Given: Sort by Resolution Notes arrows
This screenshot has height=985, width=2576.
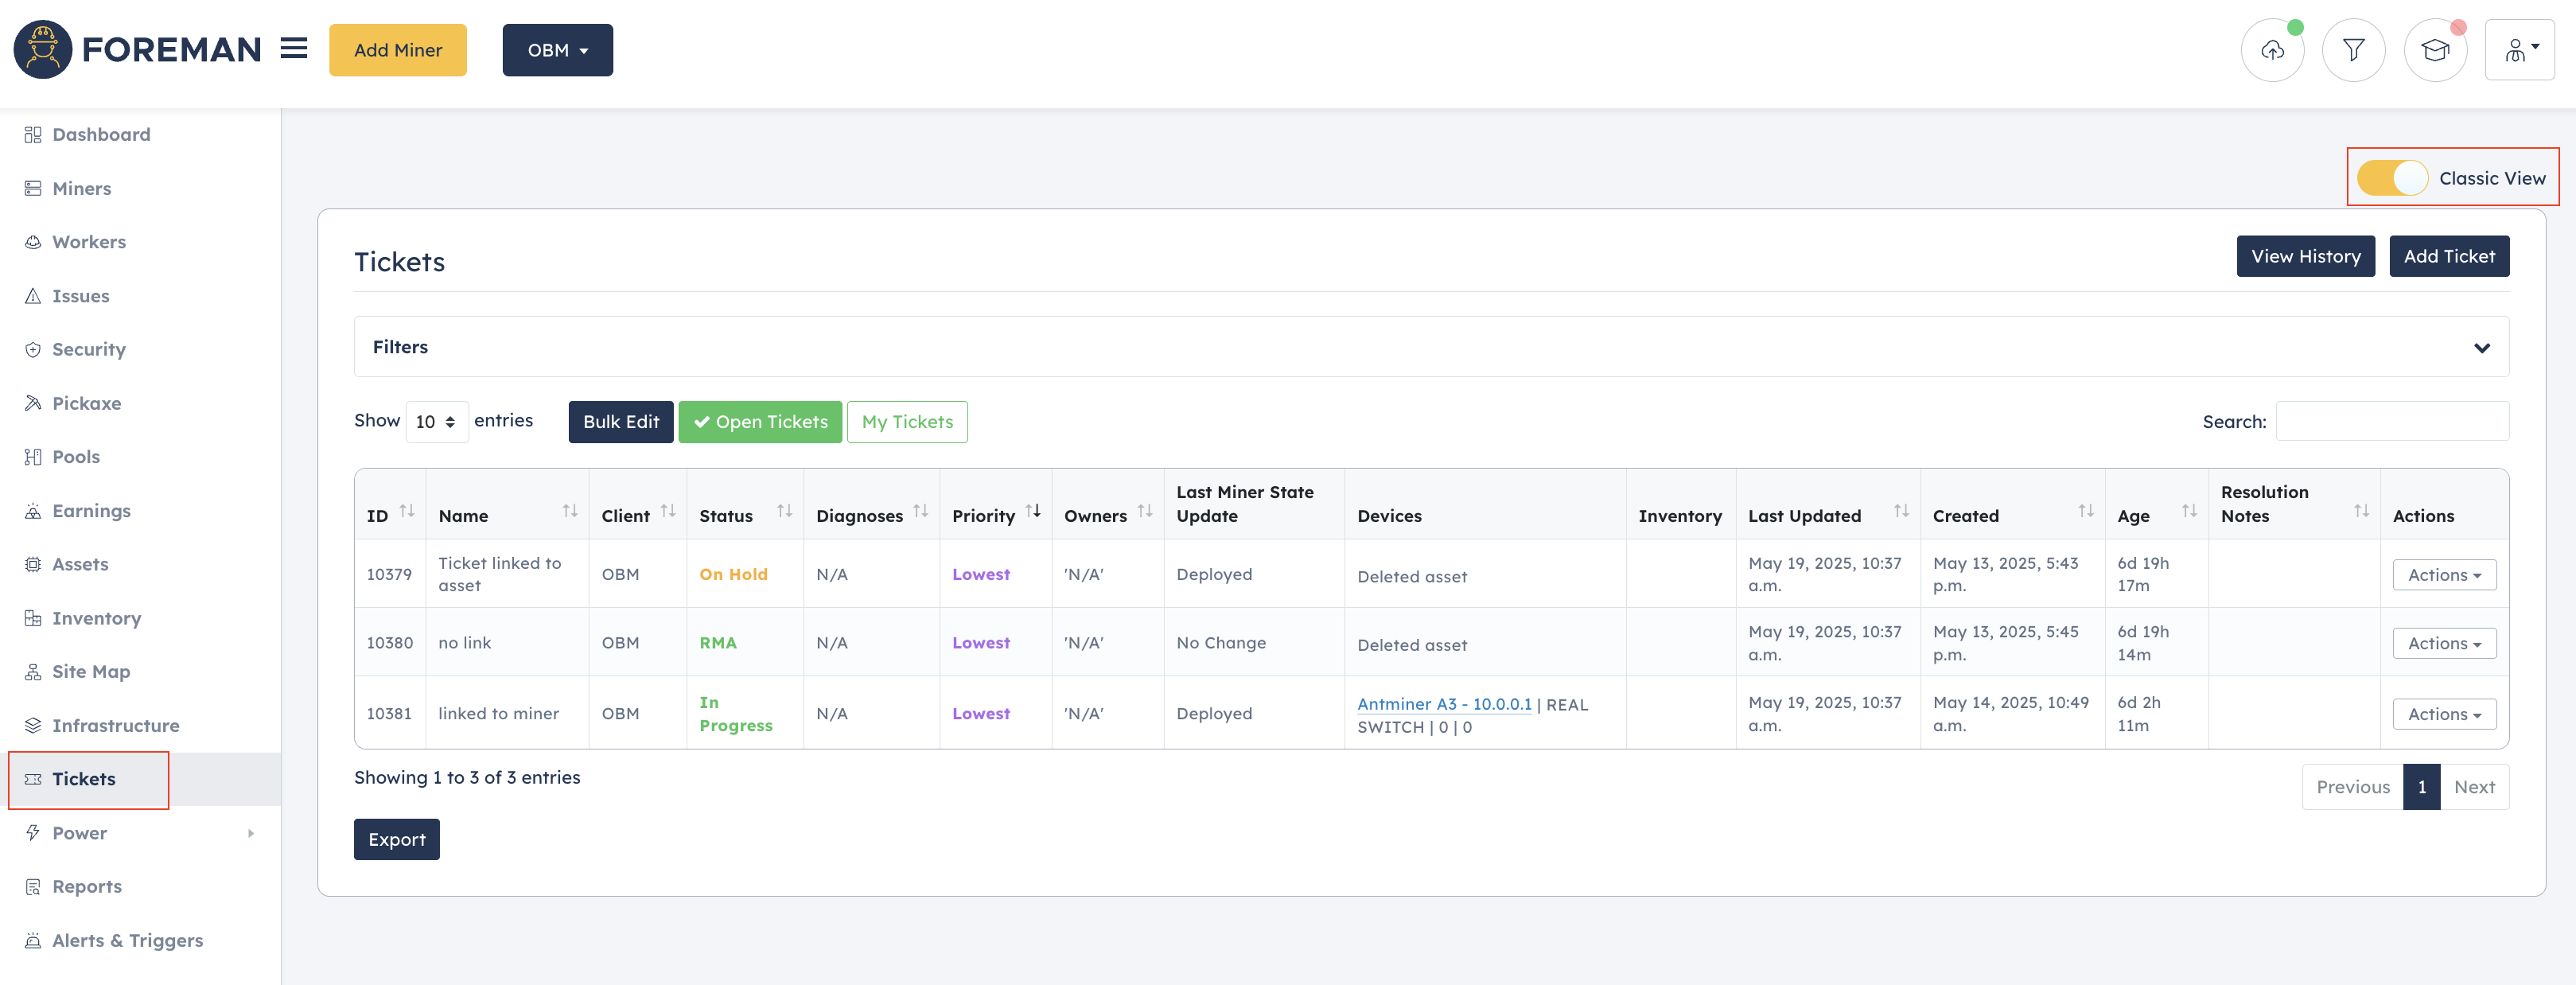Looking at the screenshot, I should (2362, 511).
